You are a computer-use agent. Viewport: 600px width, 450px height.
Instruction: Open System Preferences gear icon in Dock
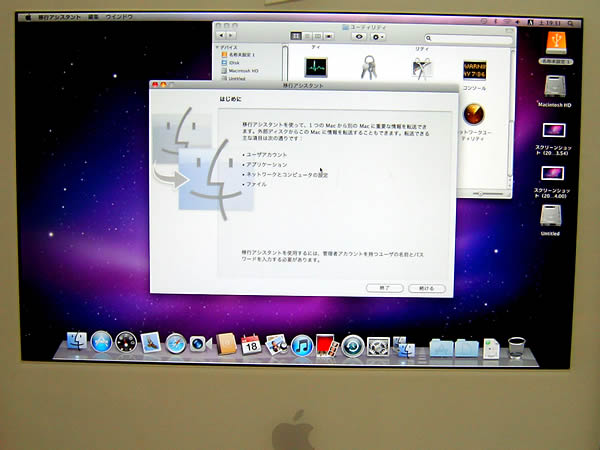point(378,347)
